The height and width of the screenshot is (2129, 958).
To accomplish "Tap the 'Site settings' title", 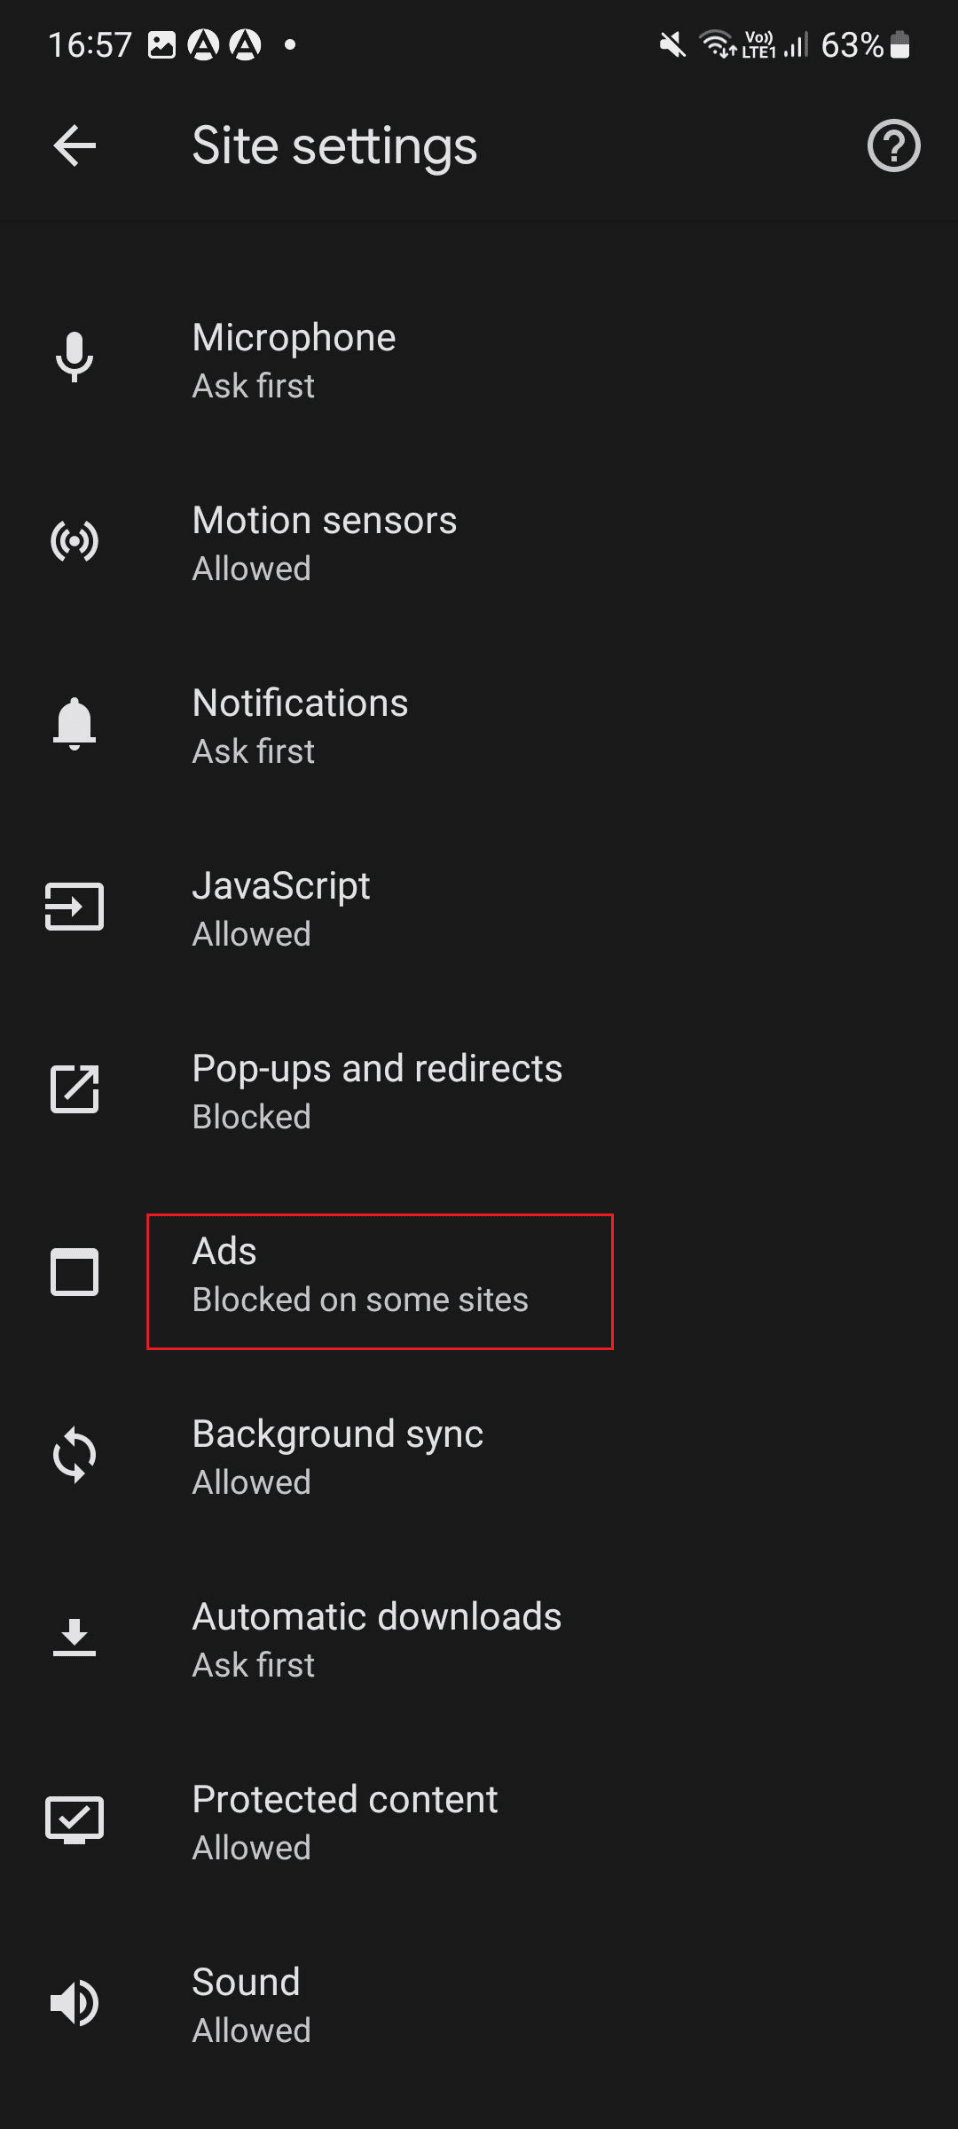I will point(335,147).
